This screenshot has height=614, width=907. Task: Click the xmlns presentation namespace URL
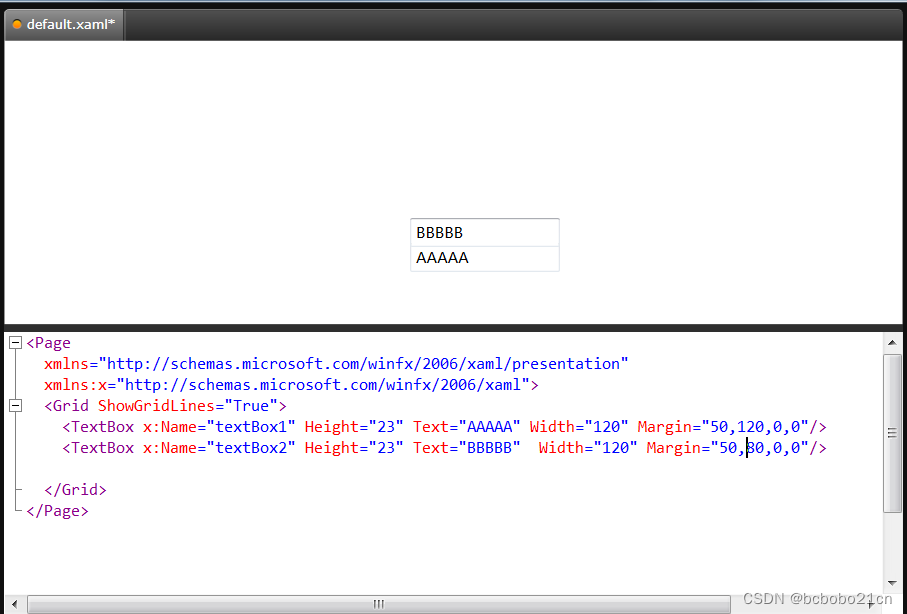click(364, 364)
